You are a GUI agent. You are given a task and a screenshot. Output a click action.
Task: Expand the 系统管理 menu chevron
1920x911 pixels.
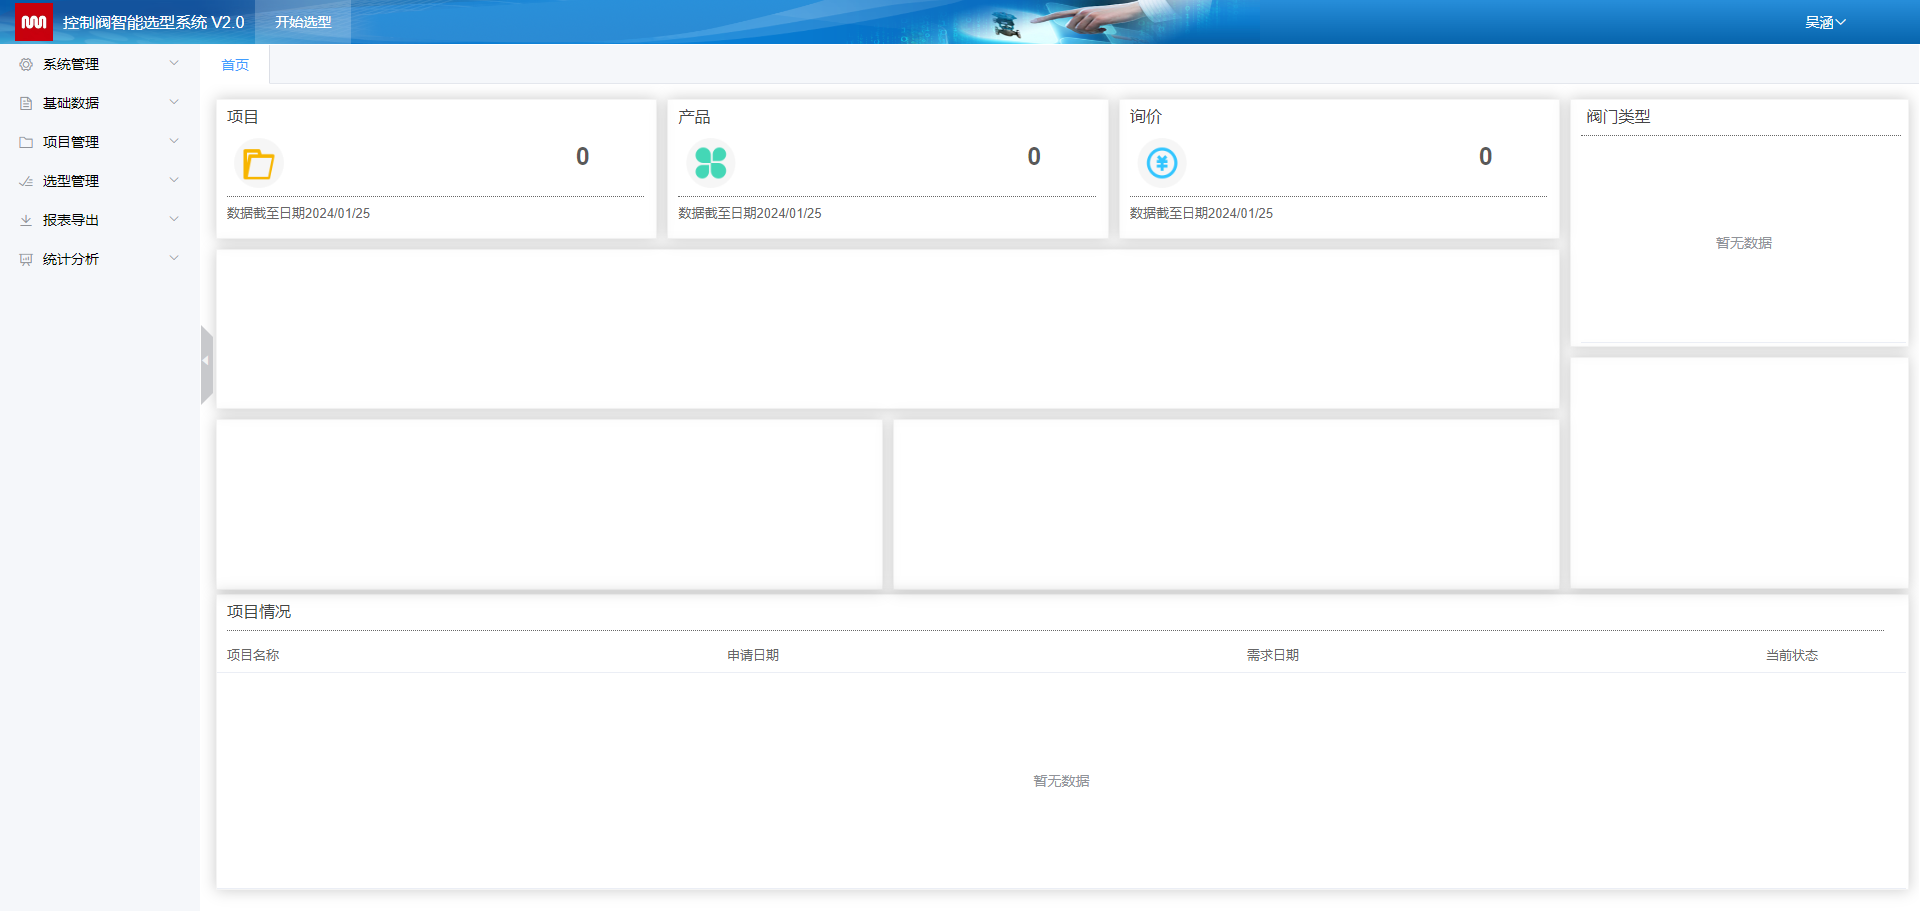point(174,63)
